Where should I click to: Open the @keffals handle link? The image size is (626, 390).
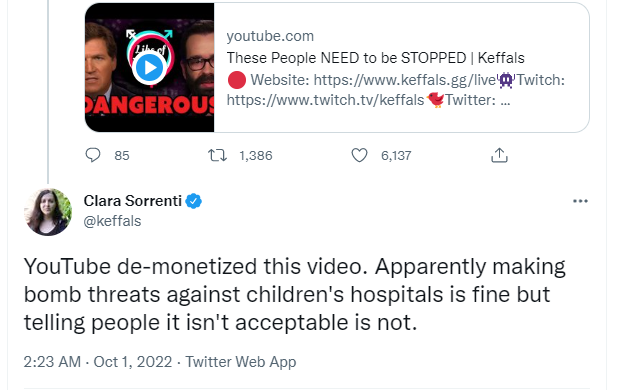(x=112, y=221)
